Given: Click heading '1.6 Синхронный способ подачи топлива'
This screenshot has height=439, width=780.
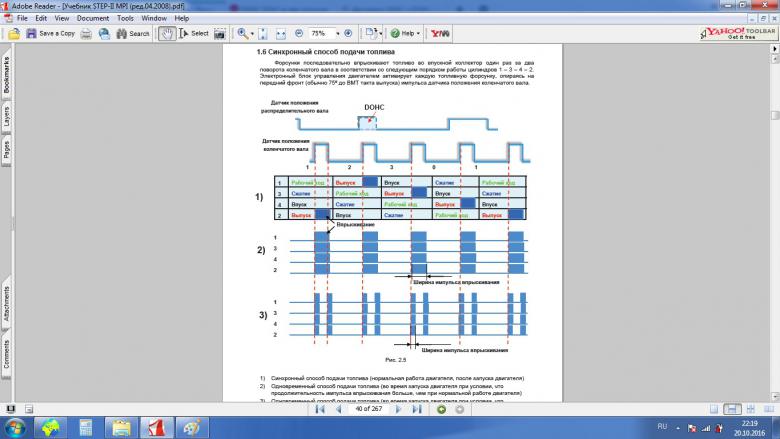Looking at the screenshot, I should 326,52.
